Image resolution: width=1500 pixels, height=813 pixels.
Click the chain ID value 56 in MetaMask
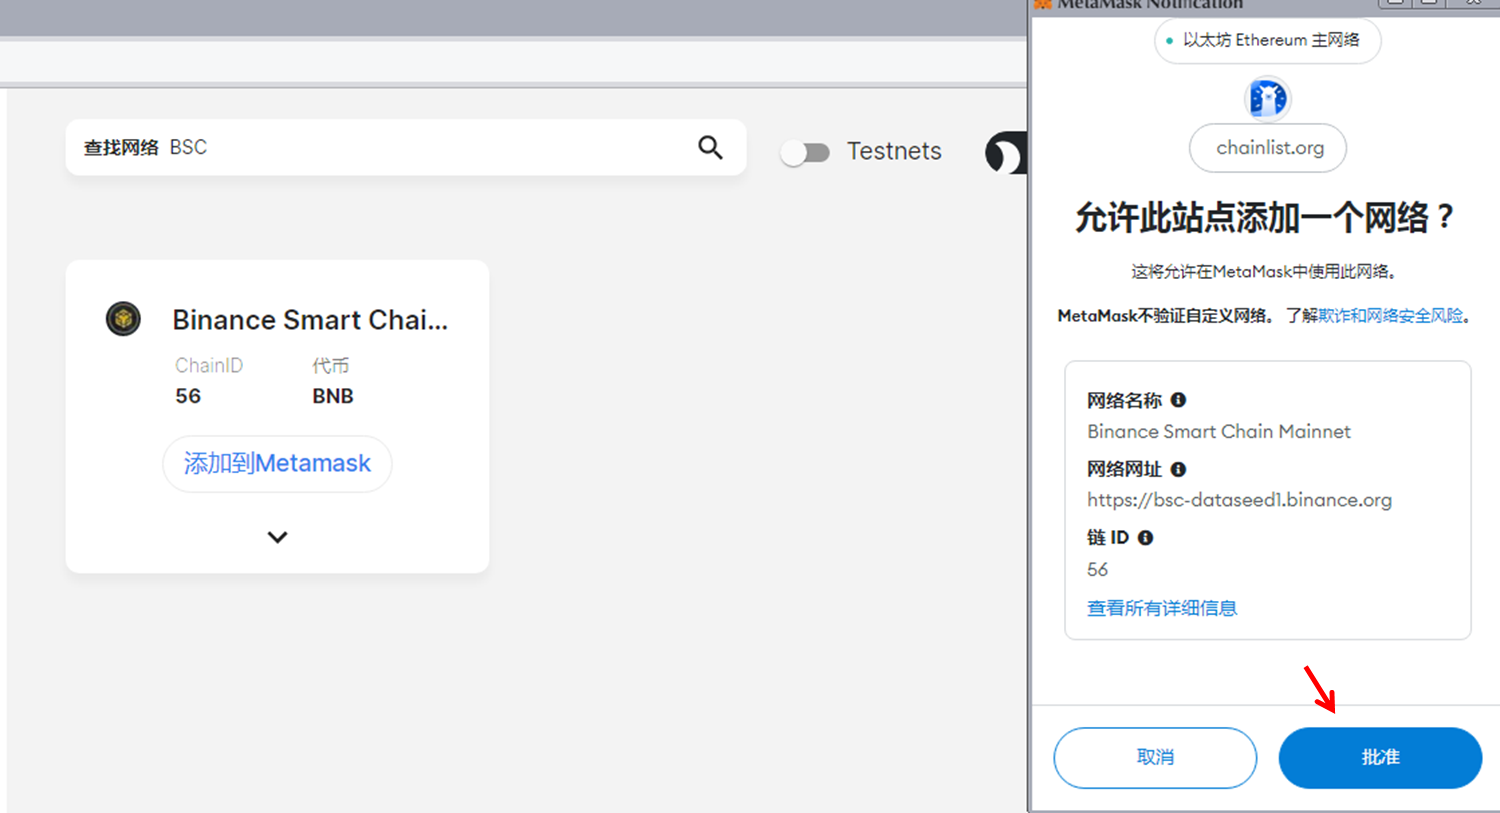1097,570
